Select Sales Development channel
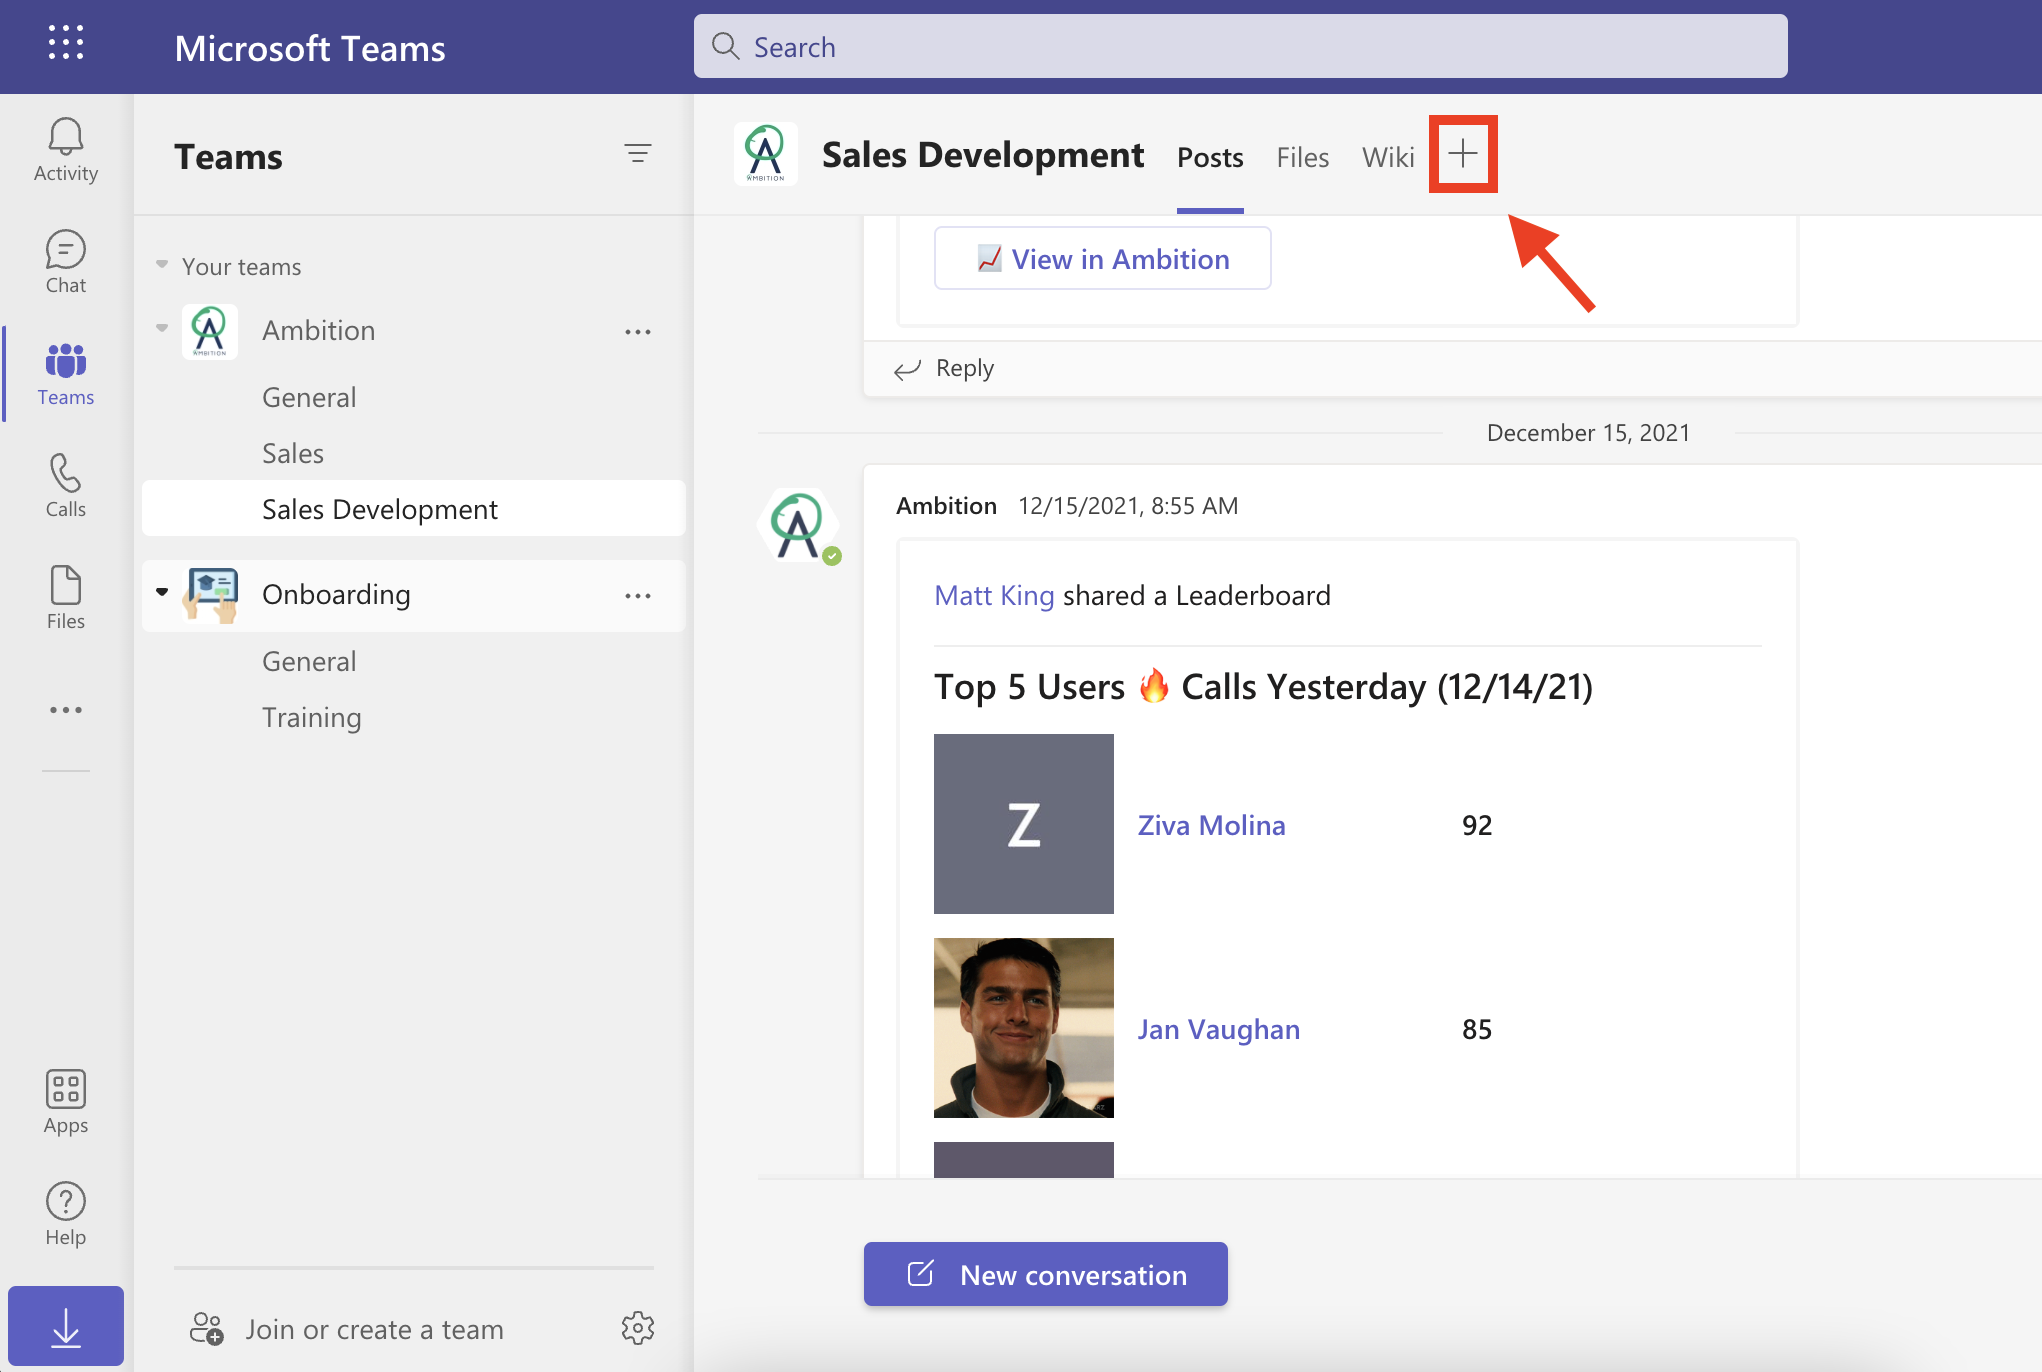The image size is (2042, 1372). coord(414,509)
